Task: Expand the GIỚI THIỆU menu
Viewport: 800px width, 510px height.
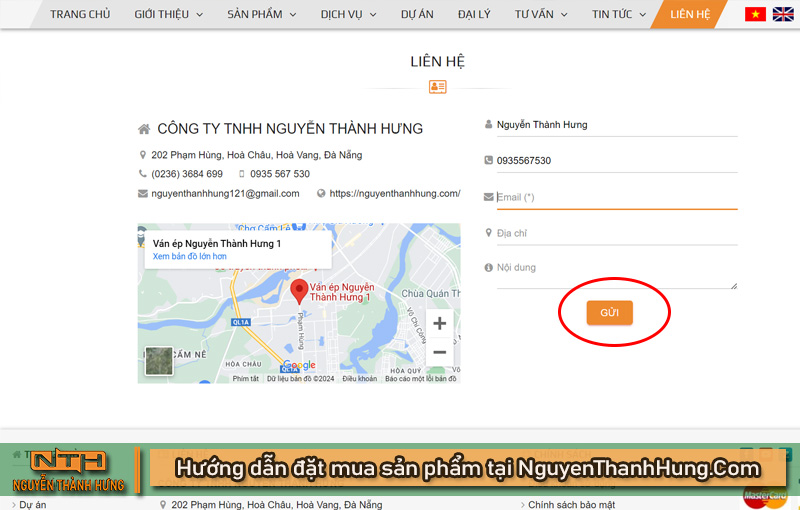Action: tap(168, 14)
